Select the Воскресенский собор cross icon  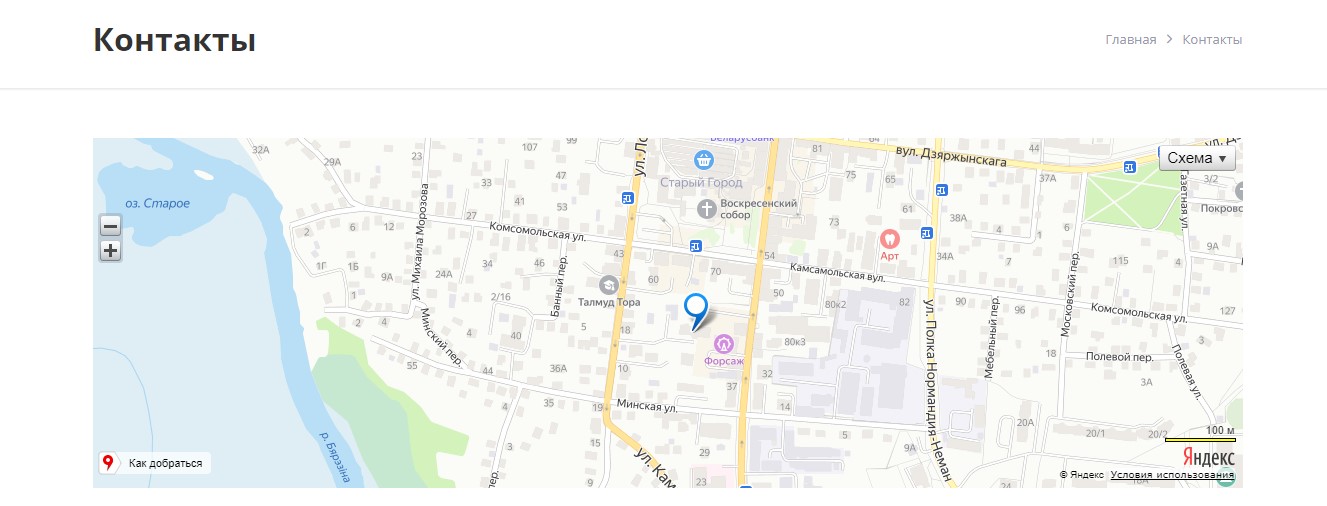(x=706, y=209)
